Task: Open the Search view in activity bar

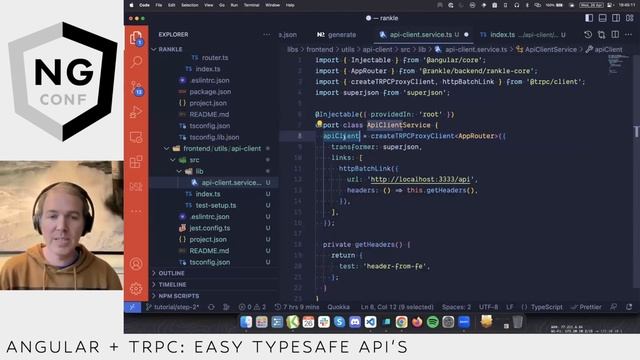Action: coord(136,62)
